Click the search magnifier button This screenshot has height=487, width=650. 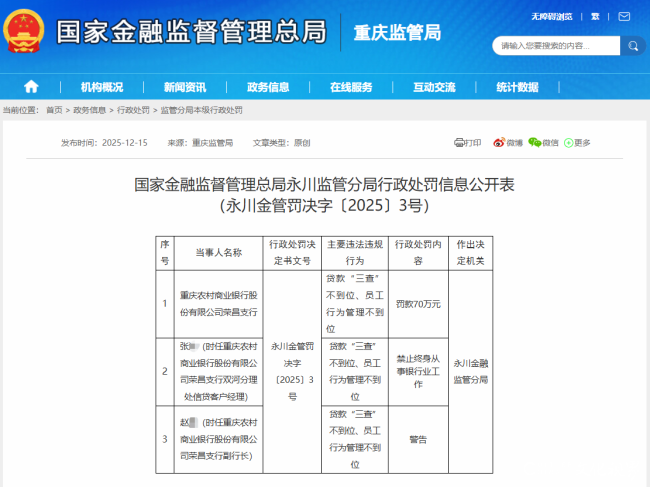(x=633, y=46)
